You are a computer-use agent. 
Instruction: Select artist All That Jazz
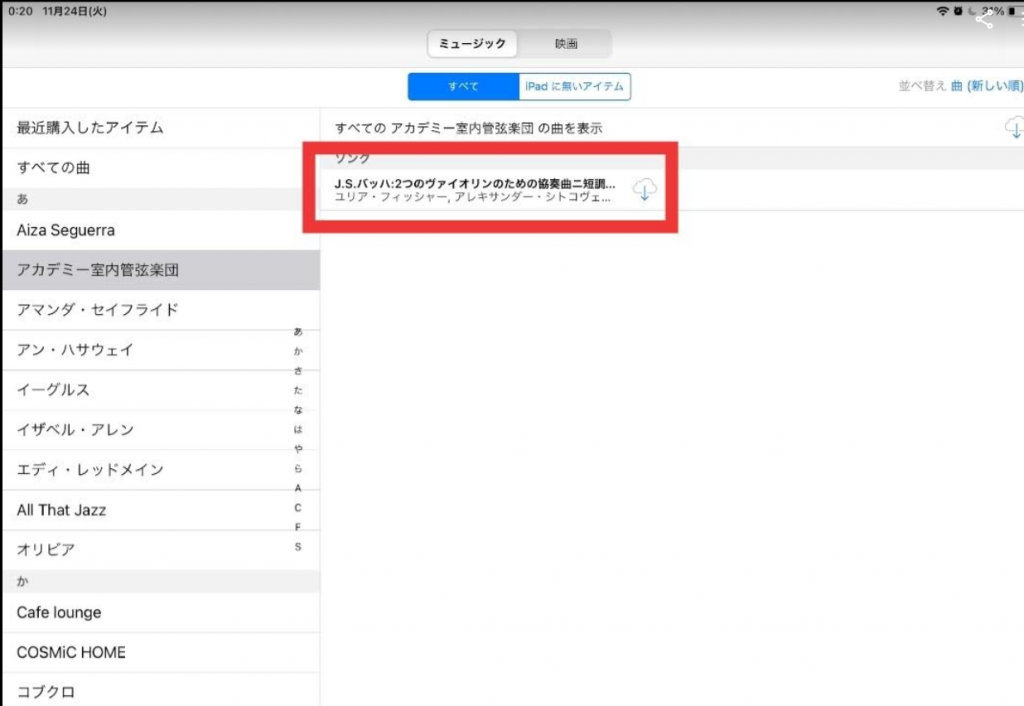click(161, 510)
